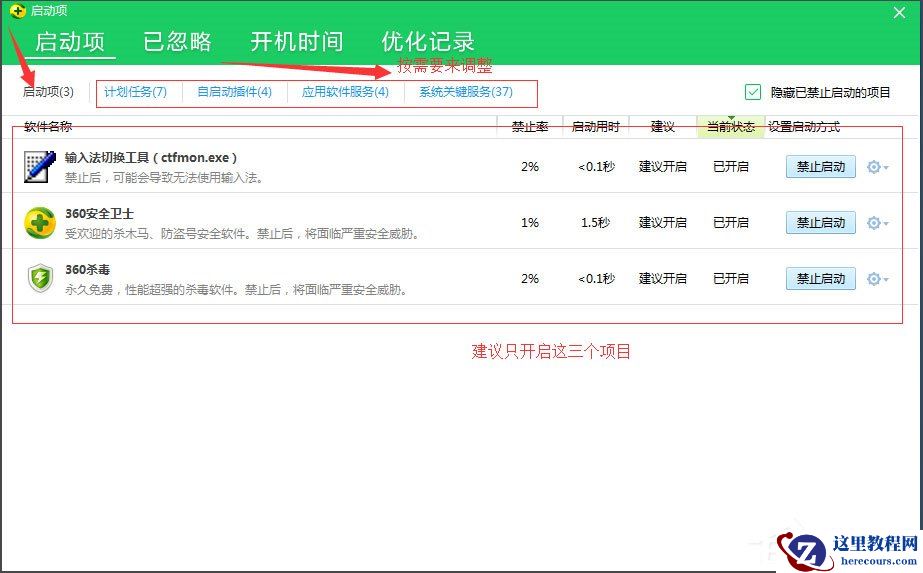Sort by the 当前状态 column header
The image size is (923, 573).
pos(731,127)
